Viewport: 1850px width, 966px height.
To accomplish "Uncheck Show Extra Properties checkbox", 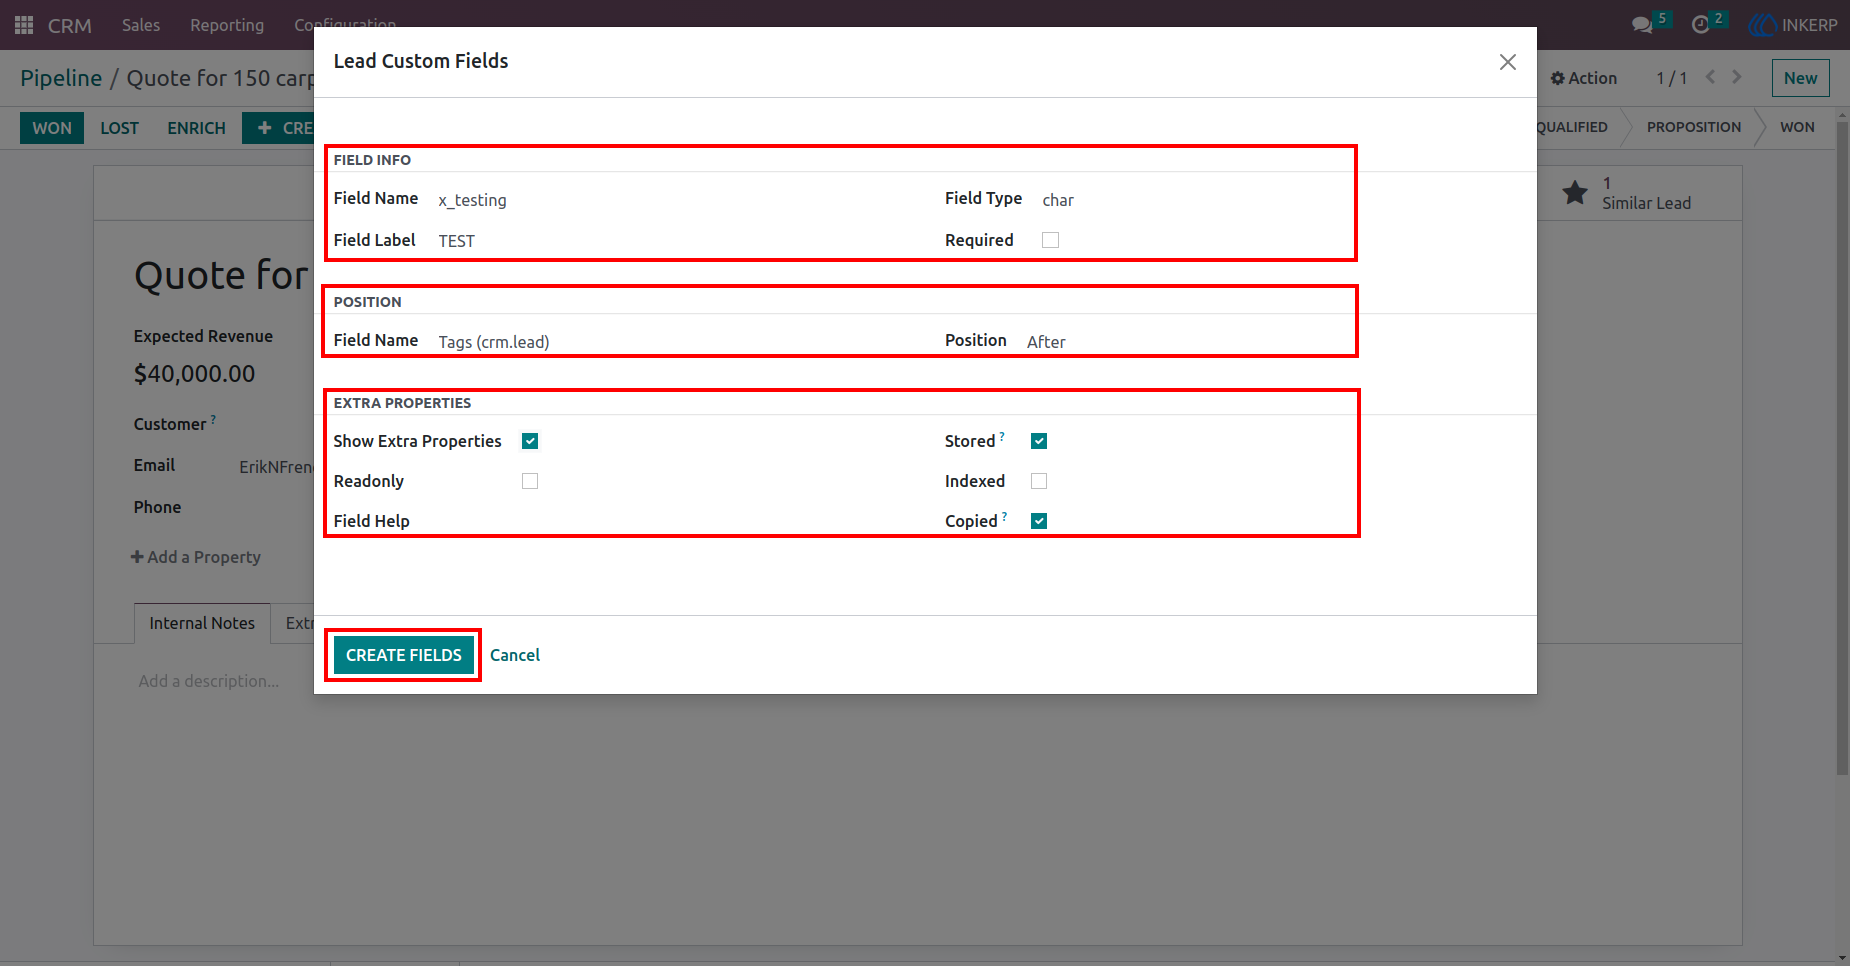I will [x=530, y=441].
